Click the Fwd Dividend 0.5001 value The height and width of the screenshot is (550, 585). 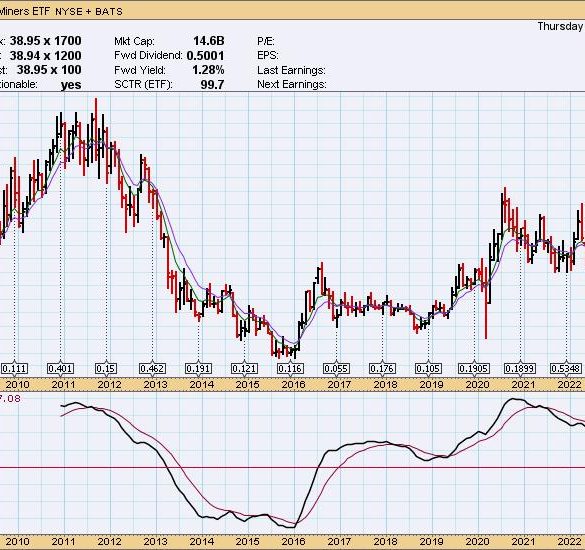(205, 56)
